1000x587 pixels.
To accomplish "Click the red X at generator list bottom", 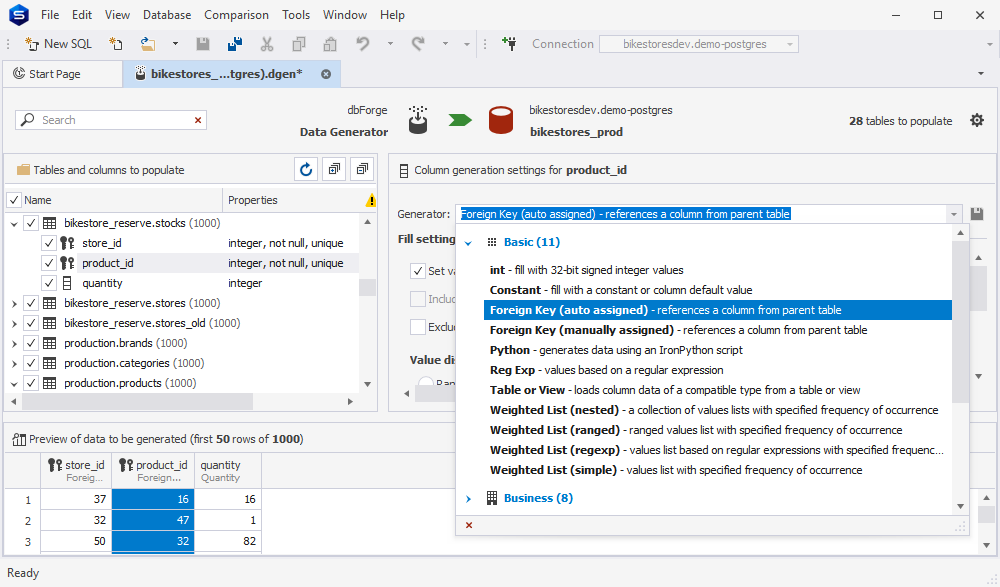I will 469,525.
